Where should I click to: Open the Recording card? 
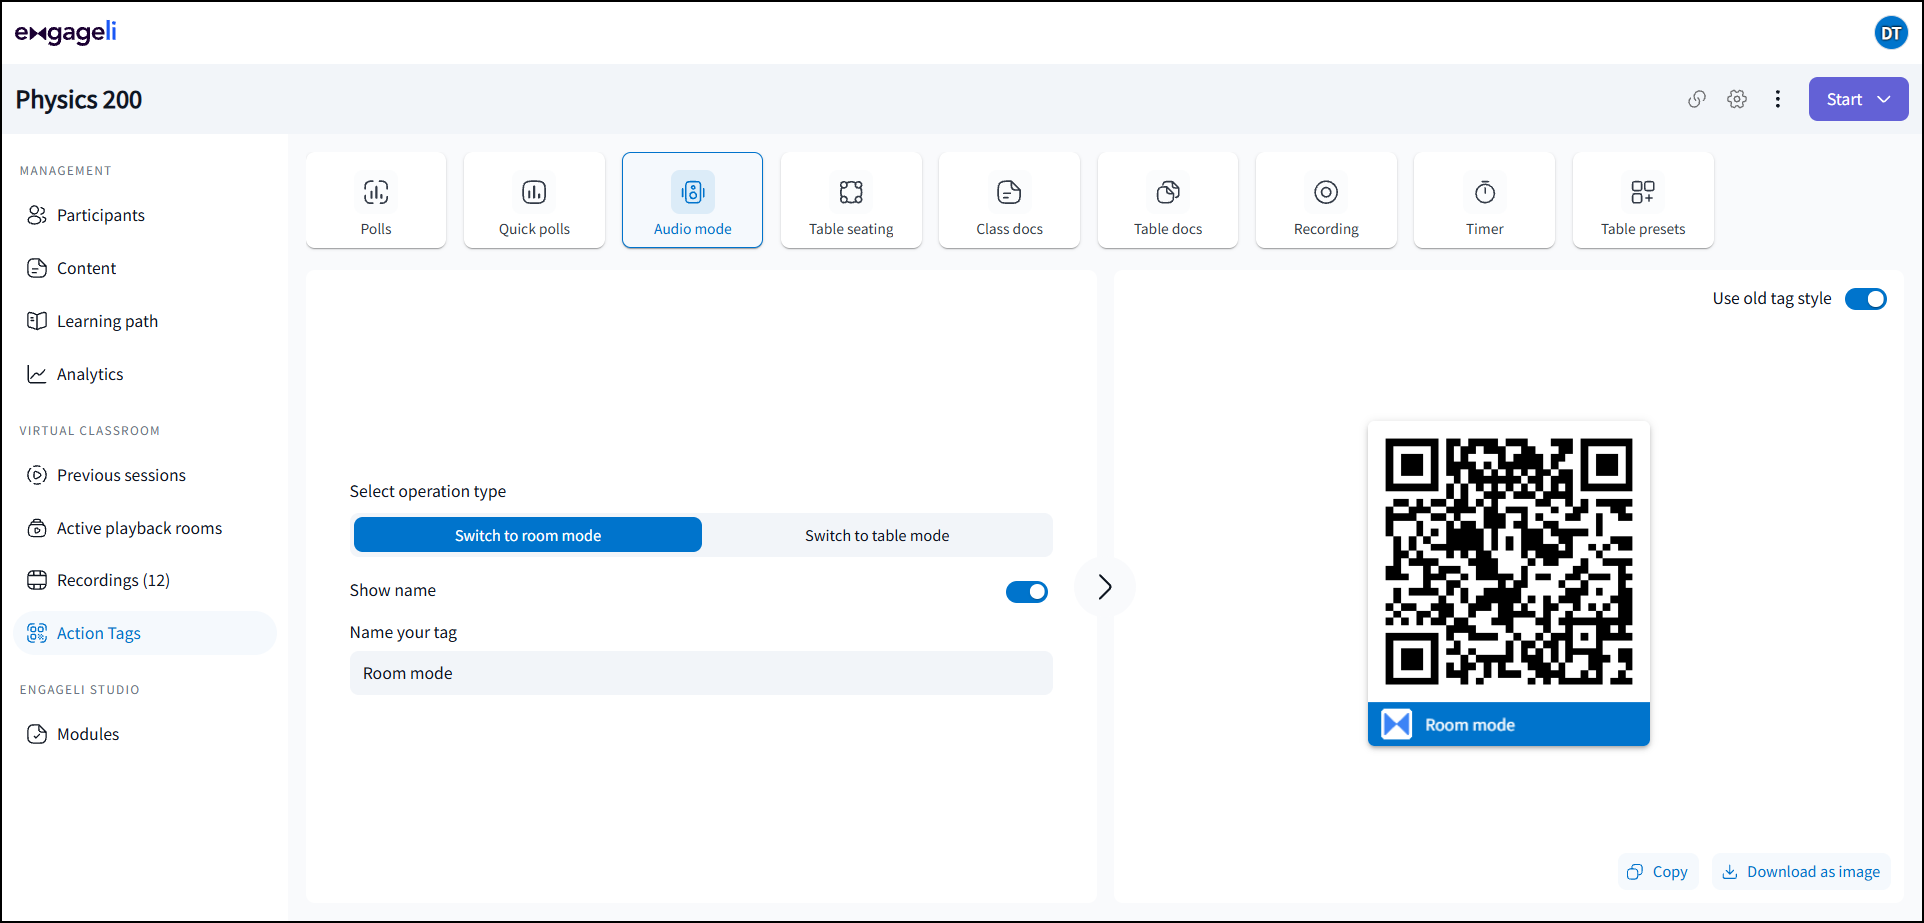1326,200
